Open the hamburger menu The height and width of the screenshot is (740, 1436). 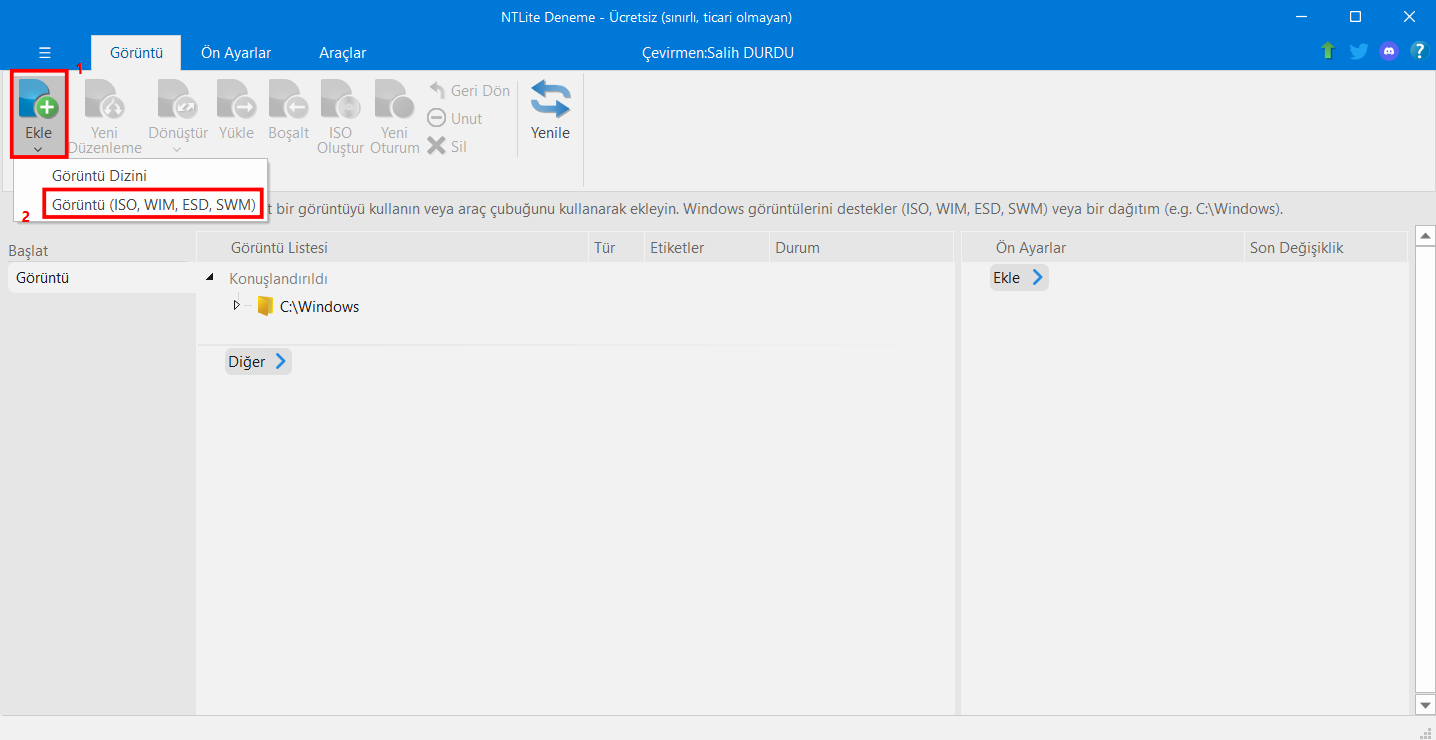click(x=45, y=53)
